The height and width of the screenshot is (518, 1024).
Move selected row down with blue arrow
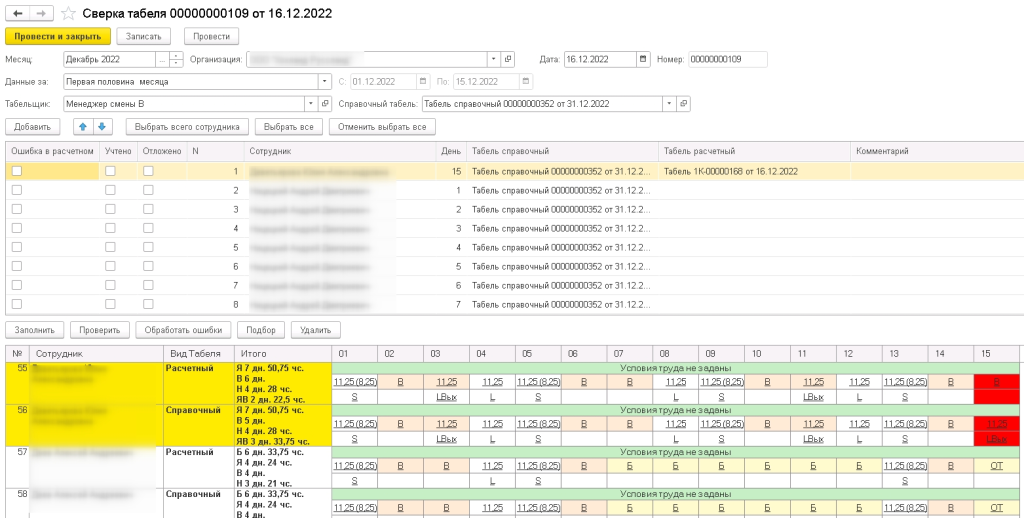coord(103,127)
